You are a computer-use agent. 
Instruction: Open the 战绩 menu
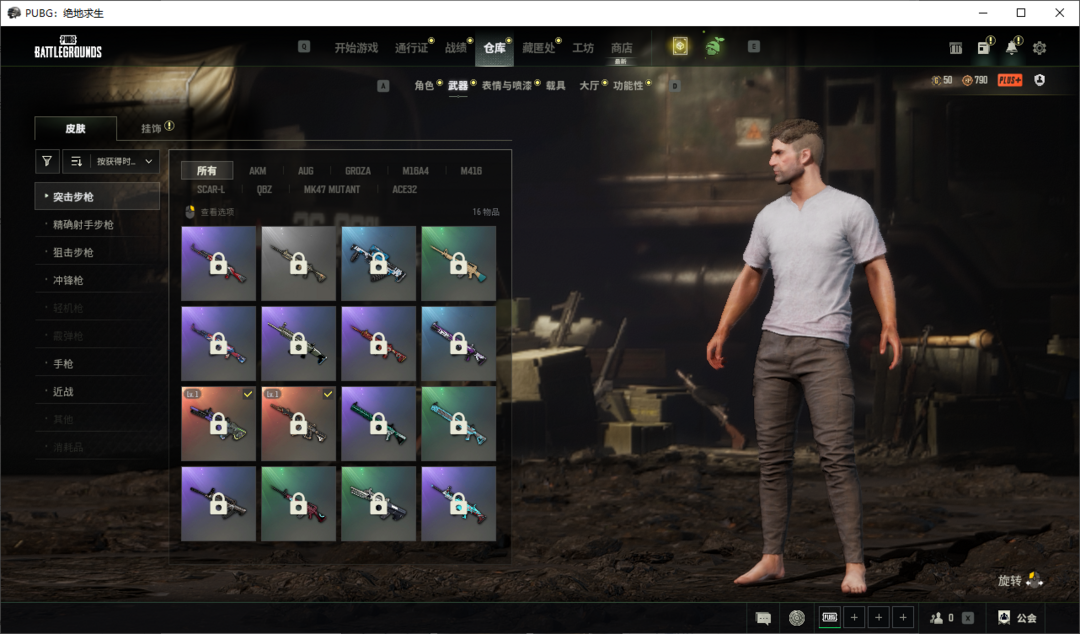pyautogui.click(x=455, y=48)
